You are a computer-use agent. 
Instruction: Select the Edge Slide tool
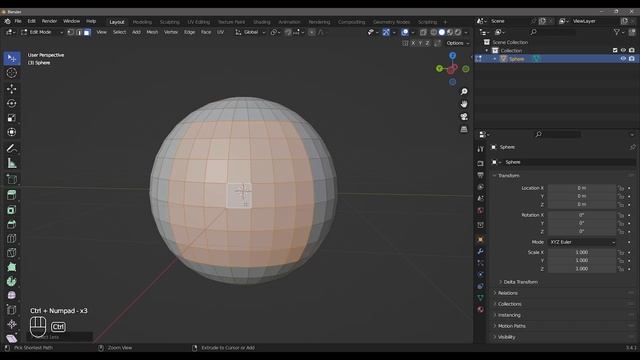(x=11, y=310)
